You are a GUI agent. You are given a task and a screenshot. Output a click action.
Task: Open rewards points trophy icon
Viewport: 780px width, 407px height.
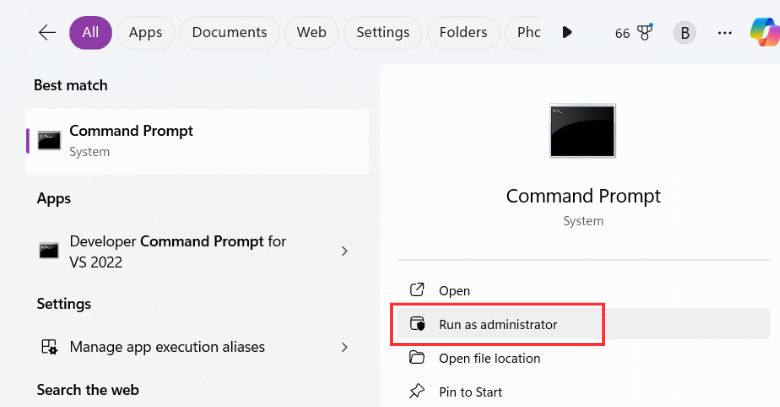[x=645, y=33]
